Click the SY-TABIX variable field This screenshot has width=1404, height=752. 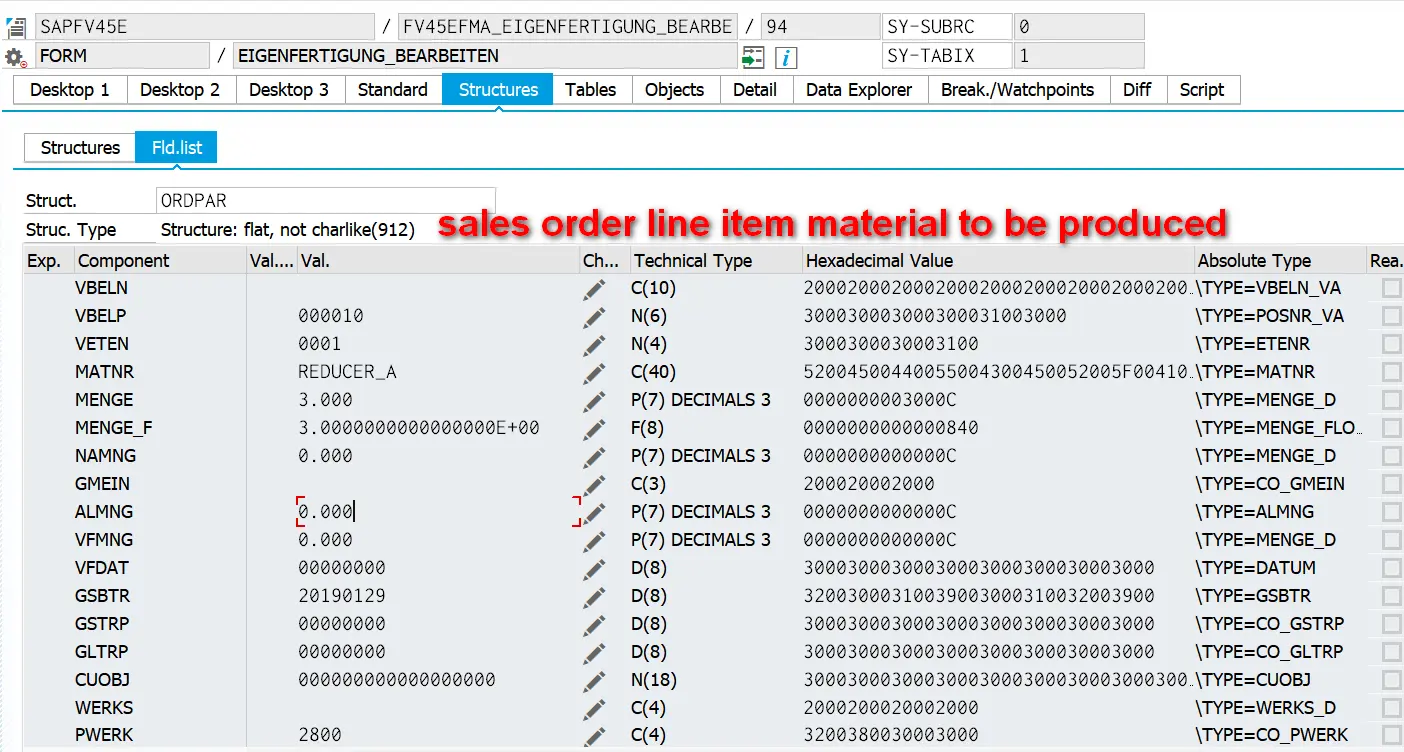tap(947, 56)
